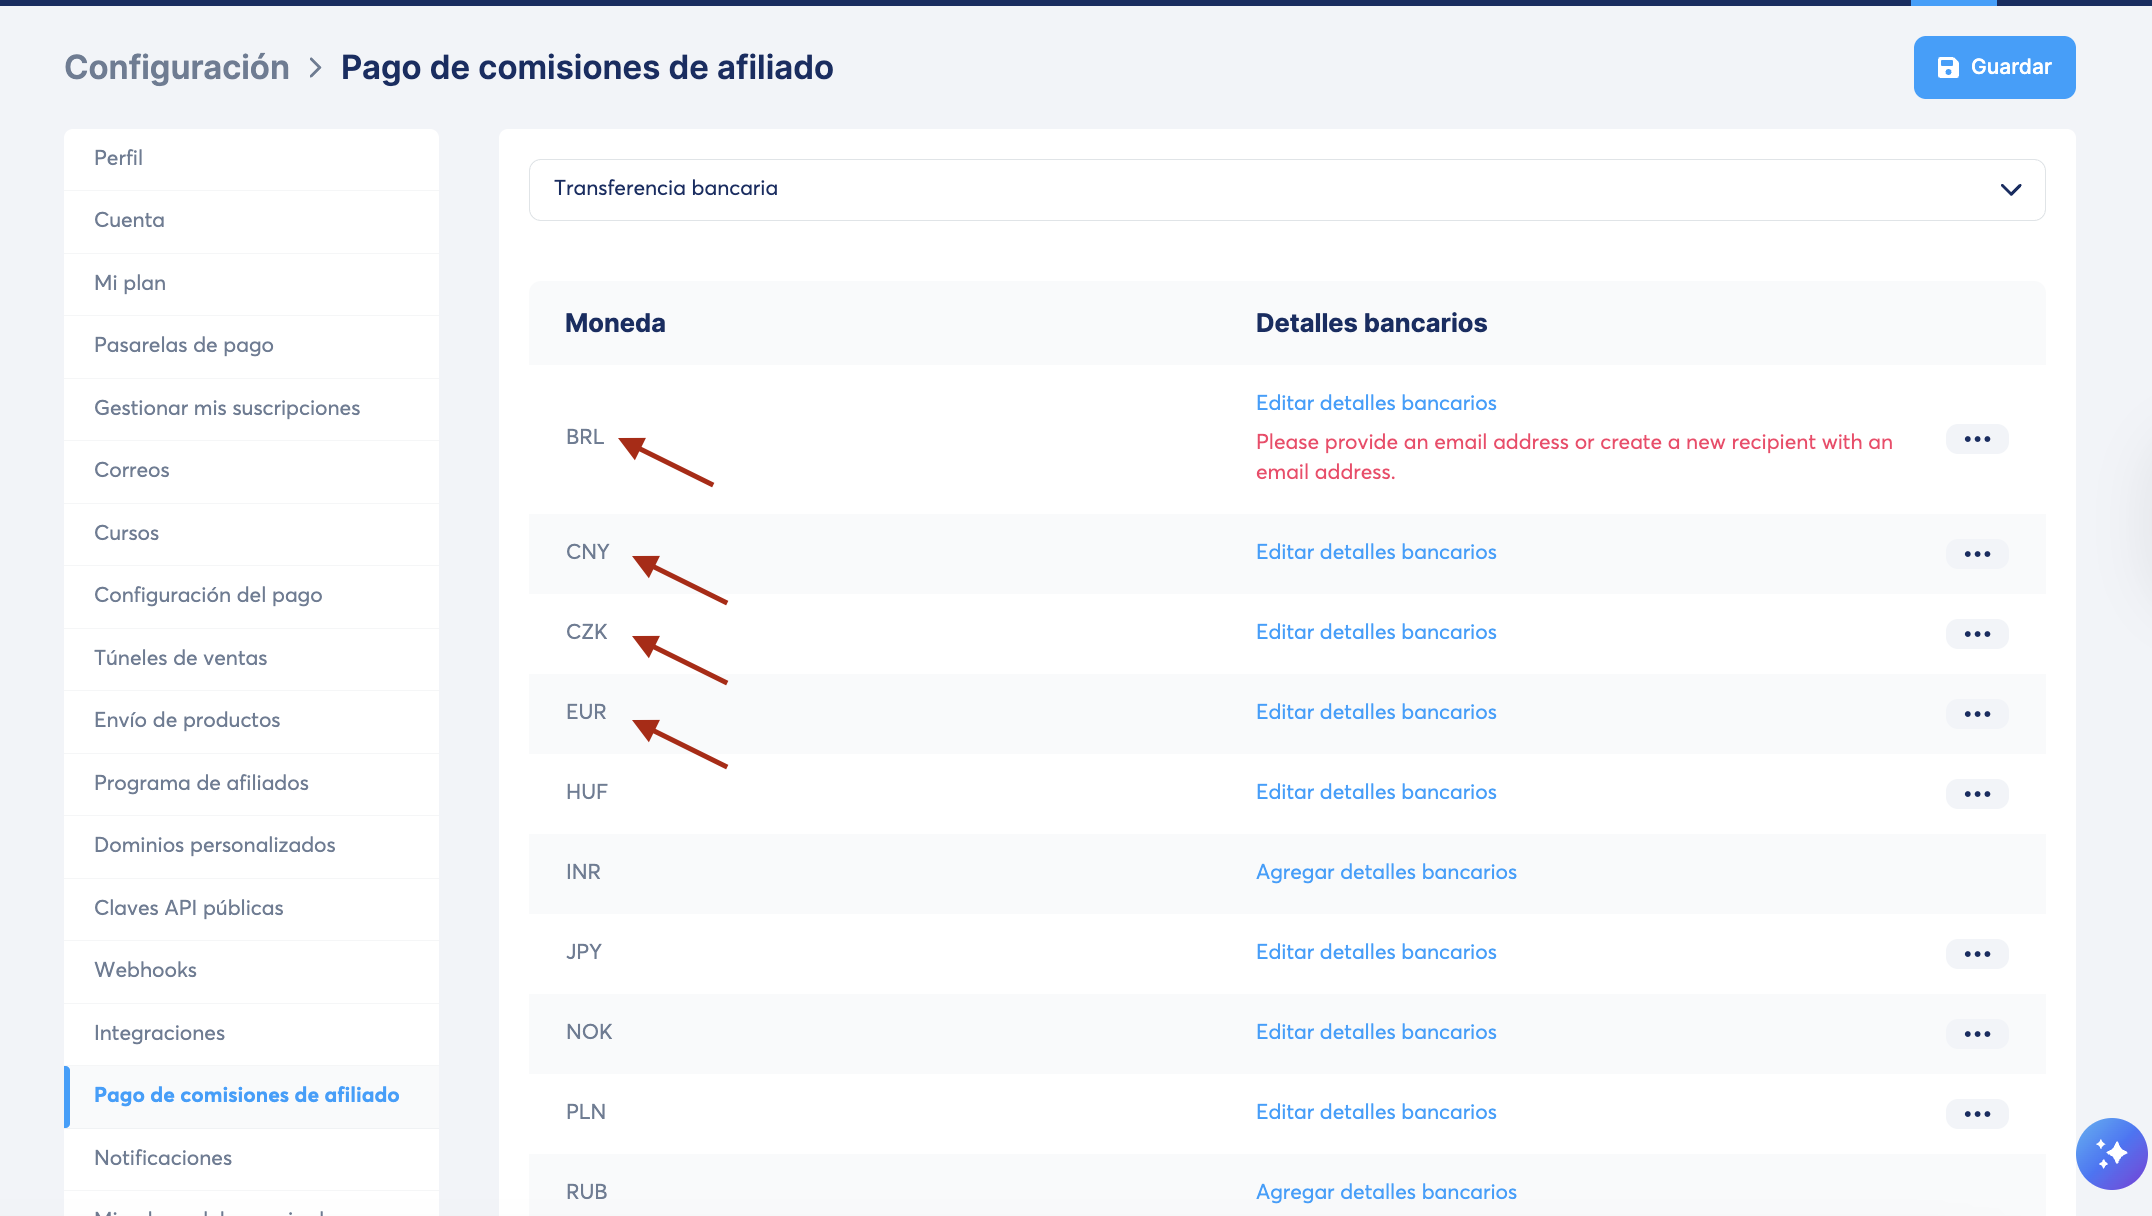Open the three-dot menu for CNY
The height and width of the screenshot is (1216, 2152).
[x=1976, y=554]
